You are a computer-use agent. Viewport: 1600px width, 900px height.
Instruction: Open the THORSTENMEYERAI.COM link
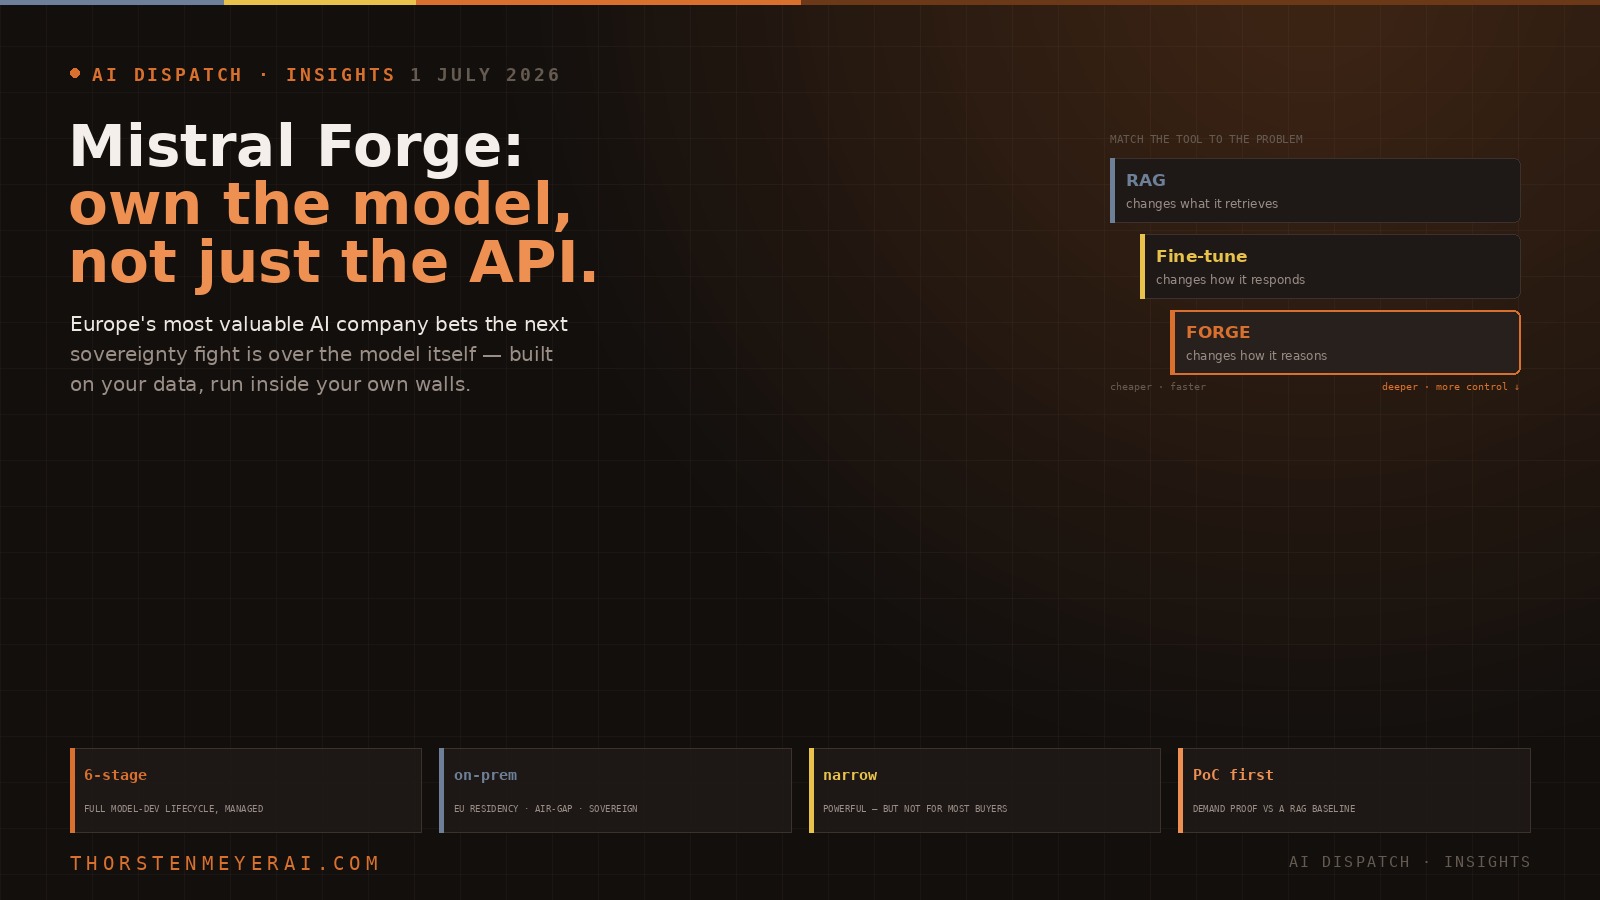coord(225,863)
